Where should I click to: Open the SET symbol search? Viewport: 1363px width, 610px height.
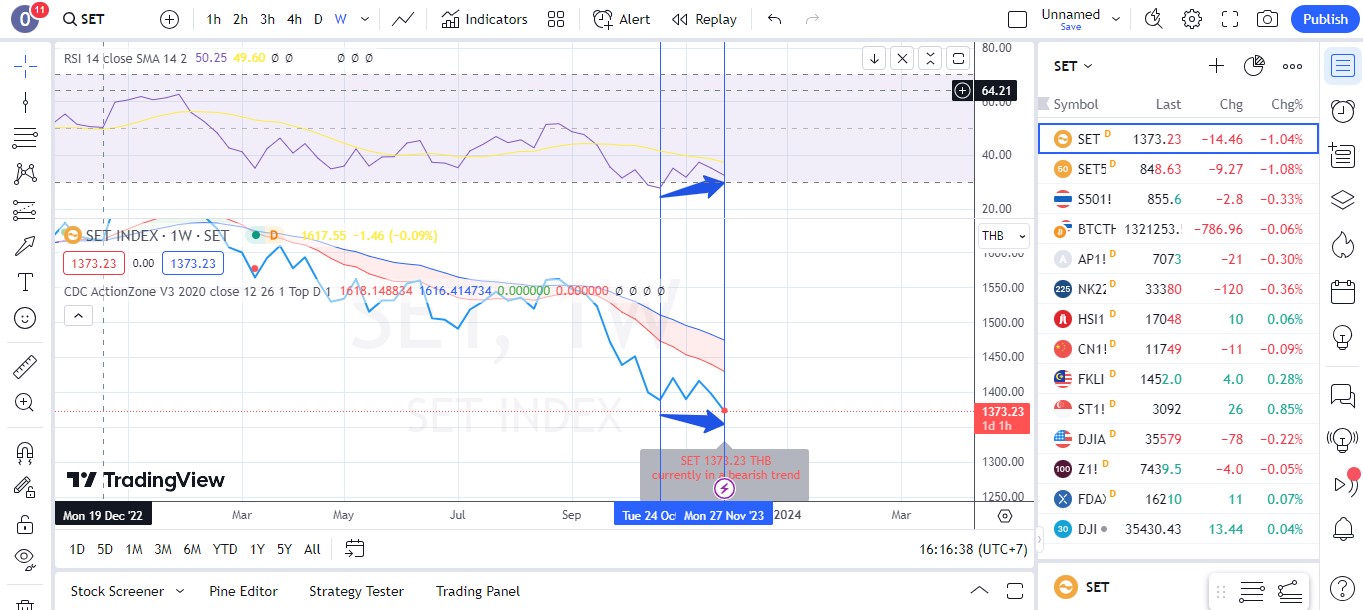(83, 19)
